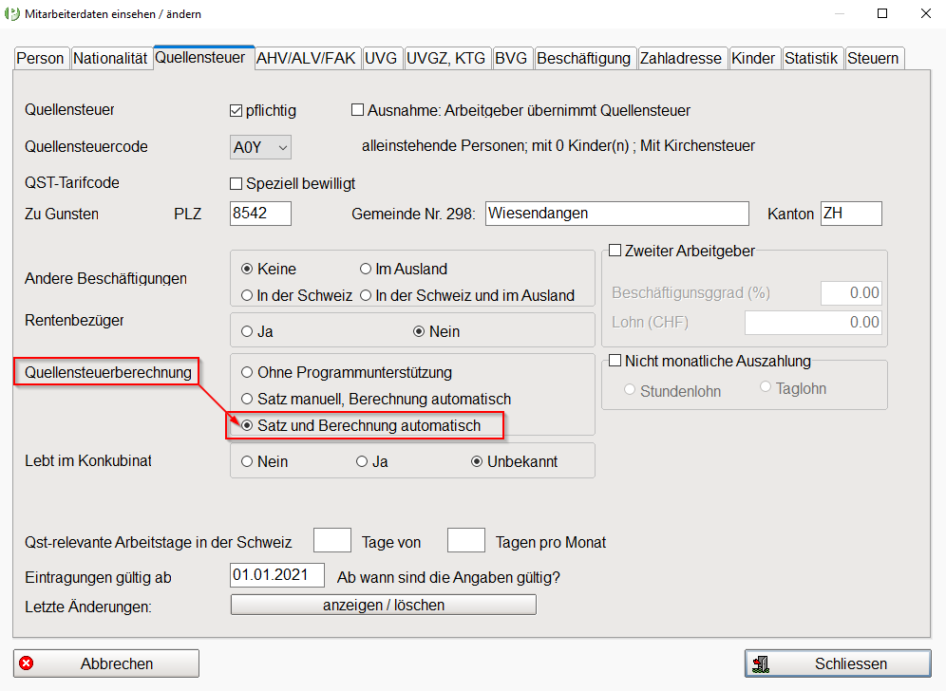Viewport: 946px width, 691px height.
Task: Open the AHV/ALV/FAK tab
Action: pos(306,59)
